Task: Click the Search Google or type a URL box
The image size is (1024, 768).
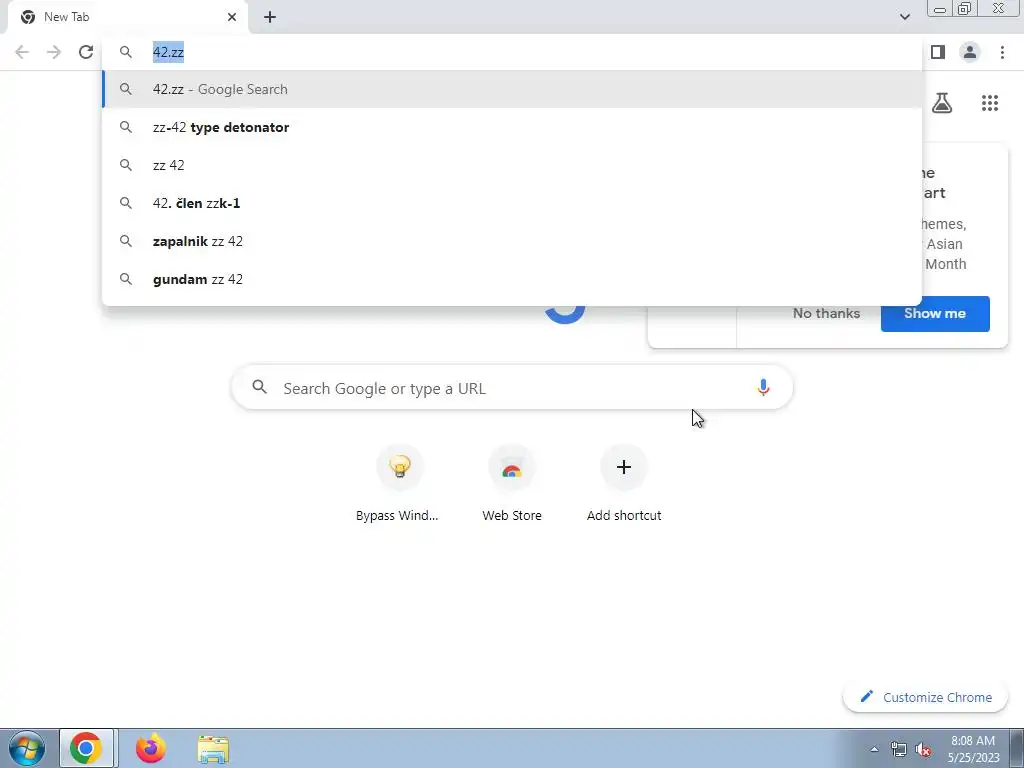Action: pyautogui.click(x=512, y=388)
